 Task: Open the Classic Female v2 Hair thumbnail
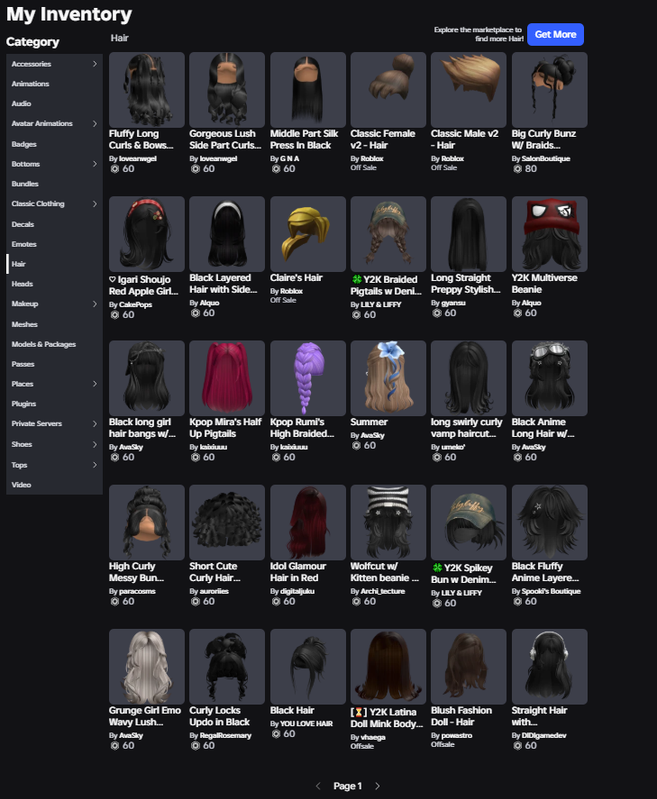pyautogui.click(x=388, y=90)
